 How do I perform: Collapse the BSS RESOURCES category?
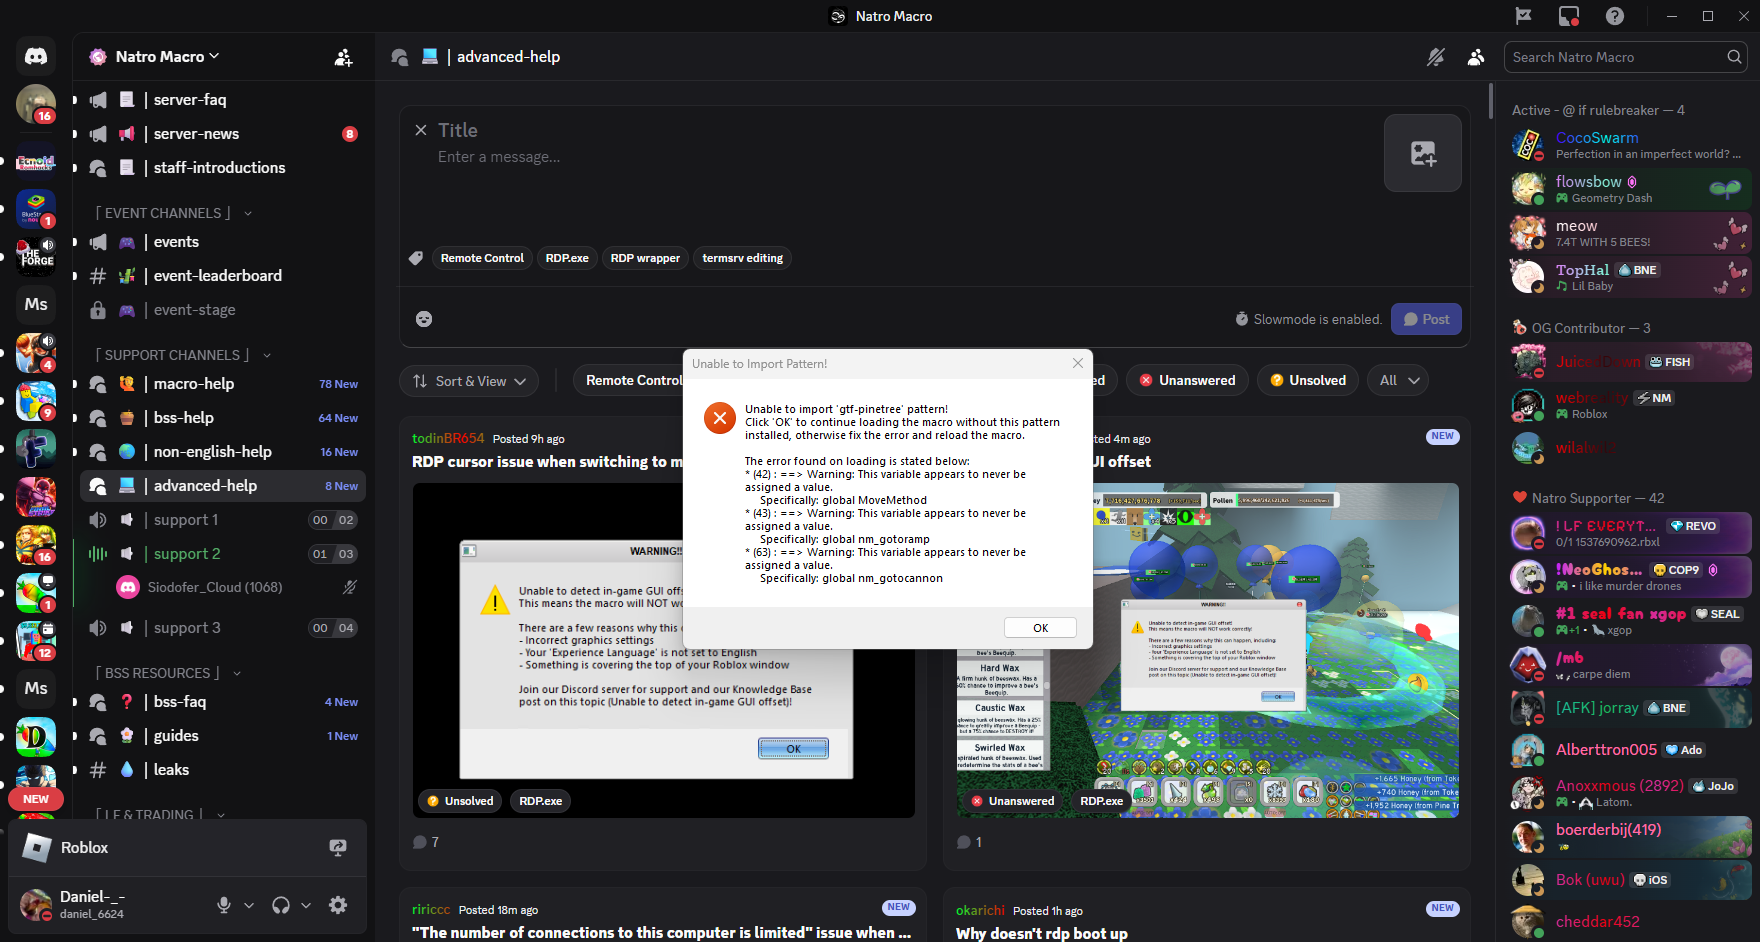click(167, 673)
